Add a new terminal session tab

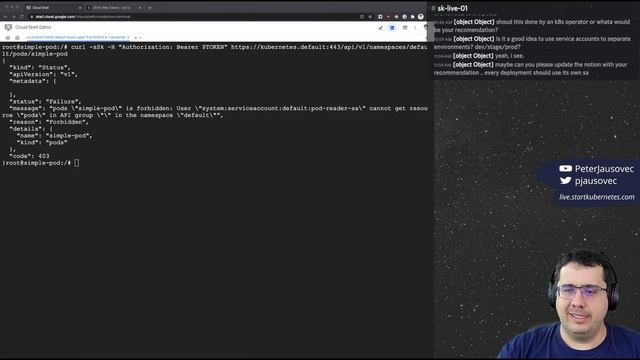click(136, 38)
